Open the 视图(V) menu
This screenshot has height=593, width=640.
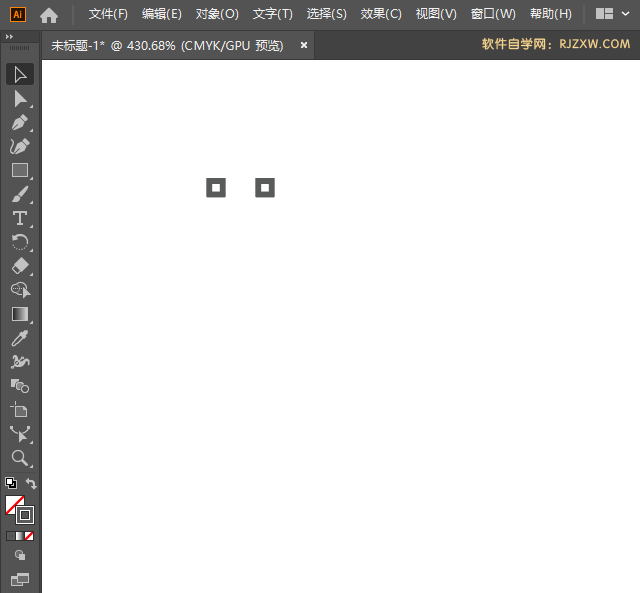(x=436, y=14)
